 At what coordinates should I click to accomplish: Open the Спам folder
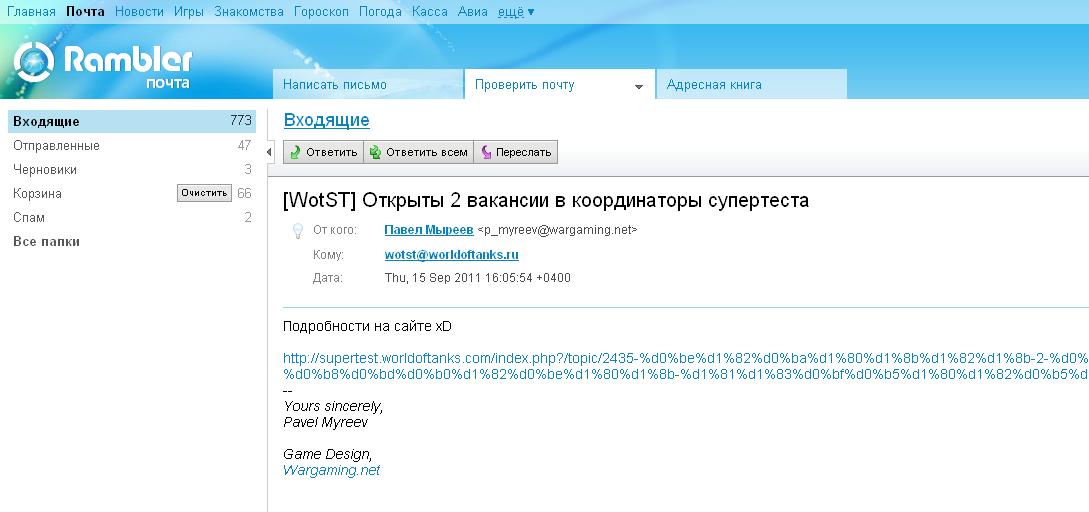[29, 217]
